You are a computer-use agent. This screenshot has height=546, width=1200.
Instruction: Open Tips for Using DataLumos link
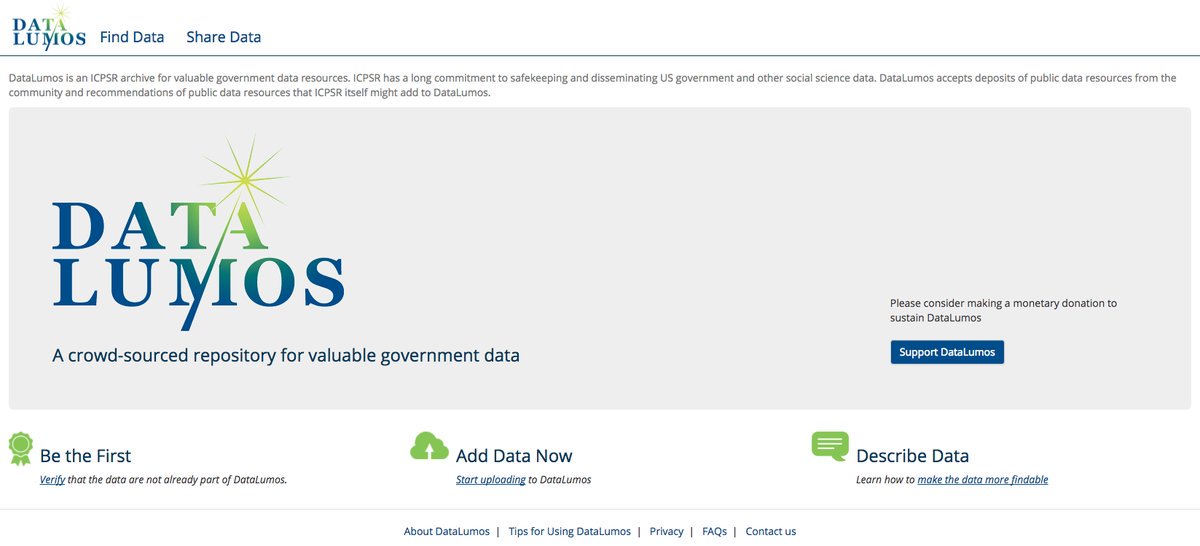[570, 532]
